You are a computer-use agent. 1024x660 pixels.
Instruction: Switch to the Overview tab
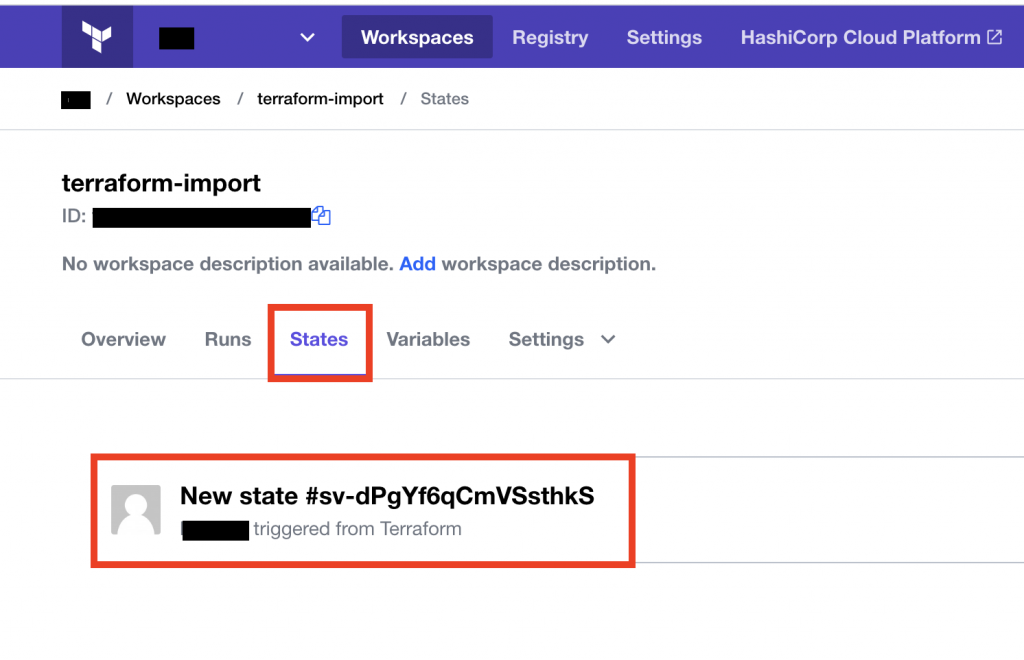coord(122,340)
